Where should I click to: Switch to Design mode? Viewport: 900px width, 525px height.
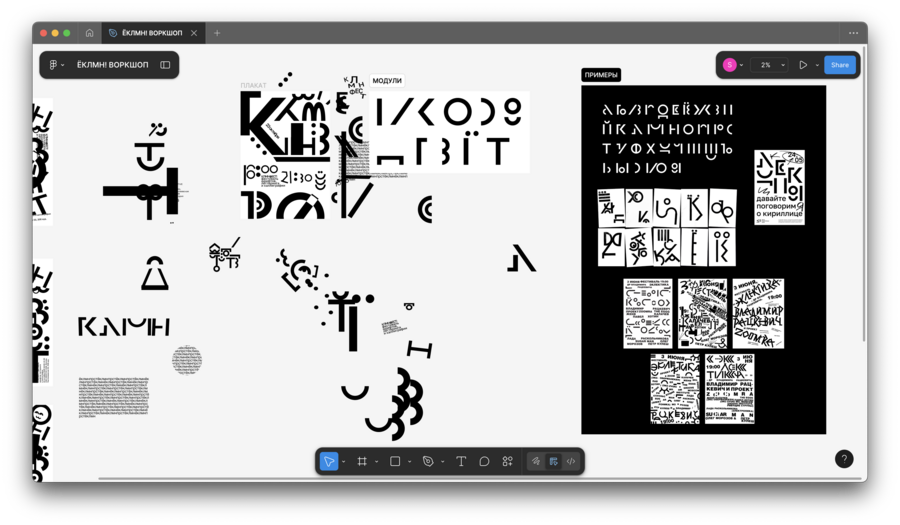(x=553, y=461)
